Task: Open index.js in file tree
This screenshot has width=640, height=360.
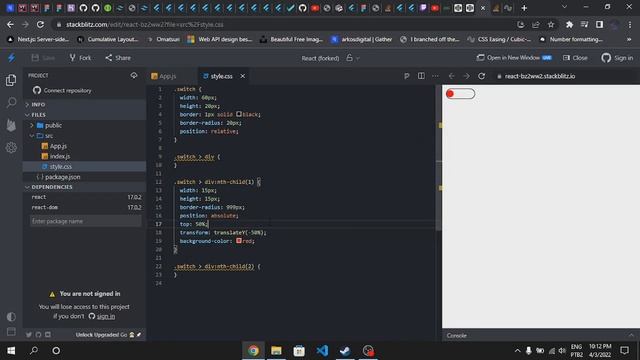Action: tap(84, 156)
